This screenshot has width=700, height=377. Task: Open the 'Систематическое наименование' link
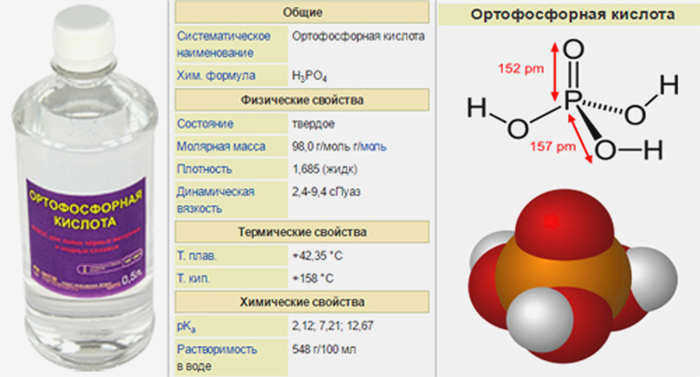(224, 44)
